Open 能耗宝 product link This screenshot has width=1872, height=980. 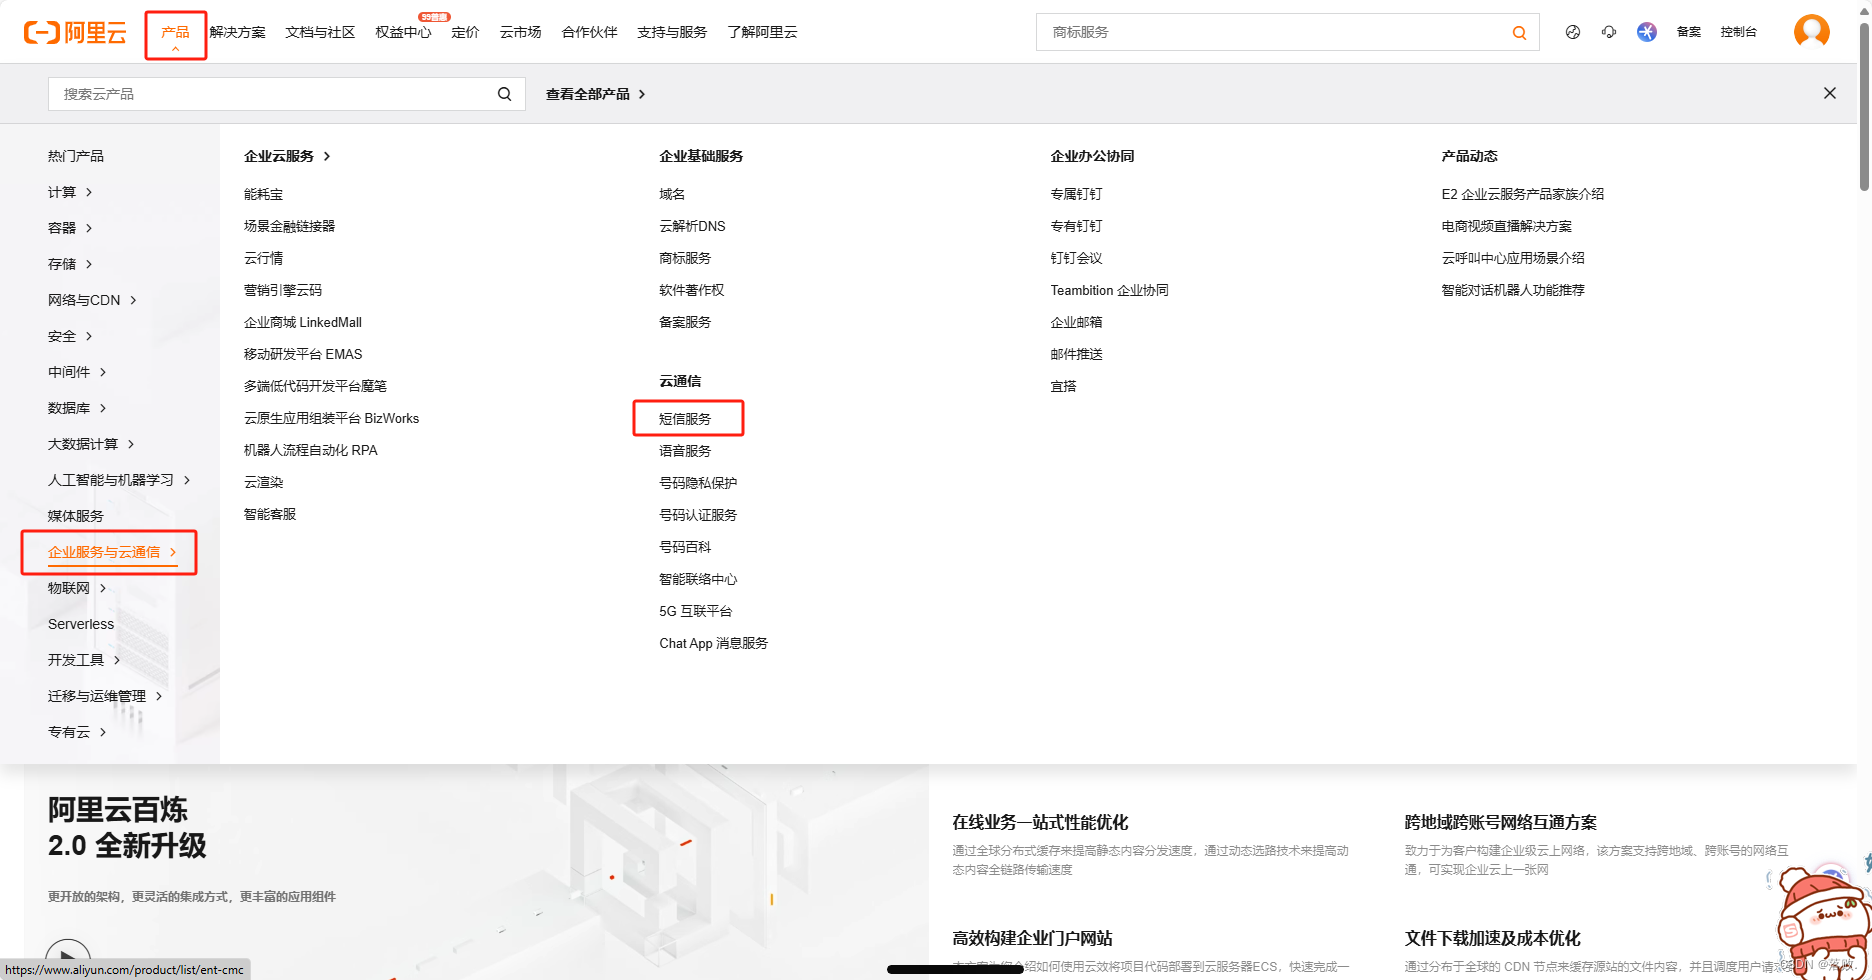click(264, 194)
